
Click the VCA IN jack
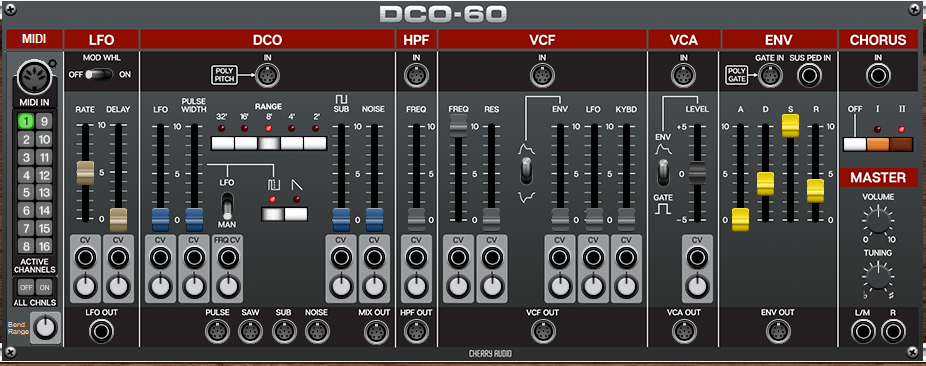684,76
